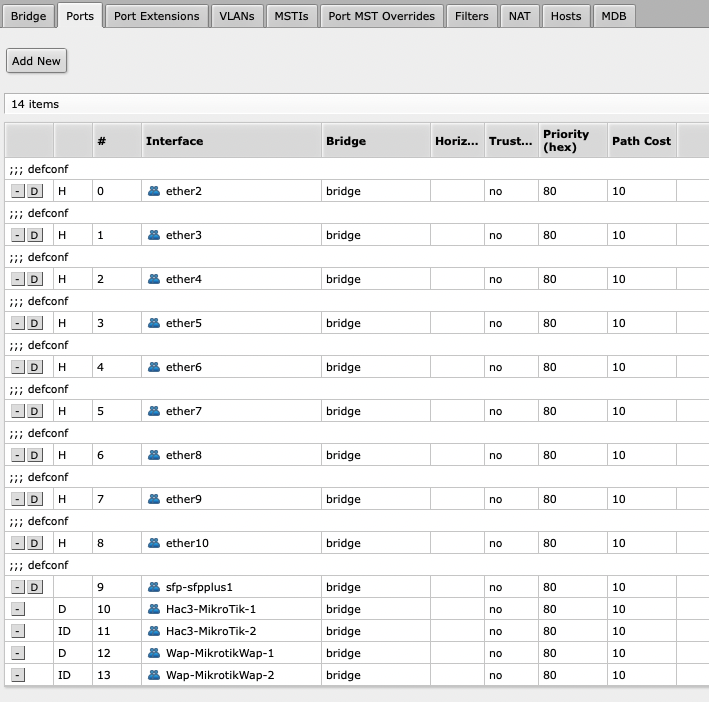Sort by the Interface column header
The image size is (709, 702).
pyautogui.click(x=232, y=141)
